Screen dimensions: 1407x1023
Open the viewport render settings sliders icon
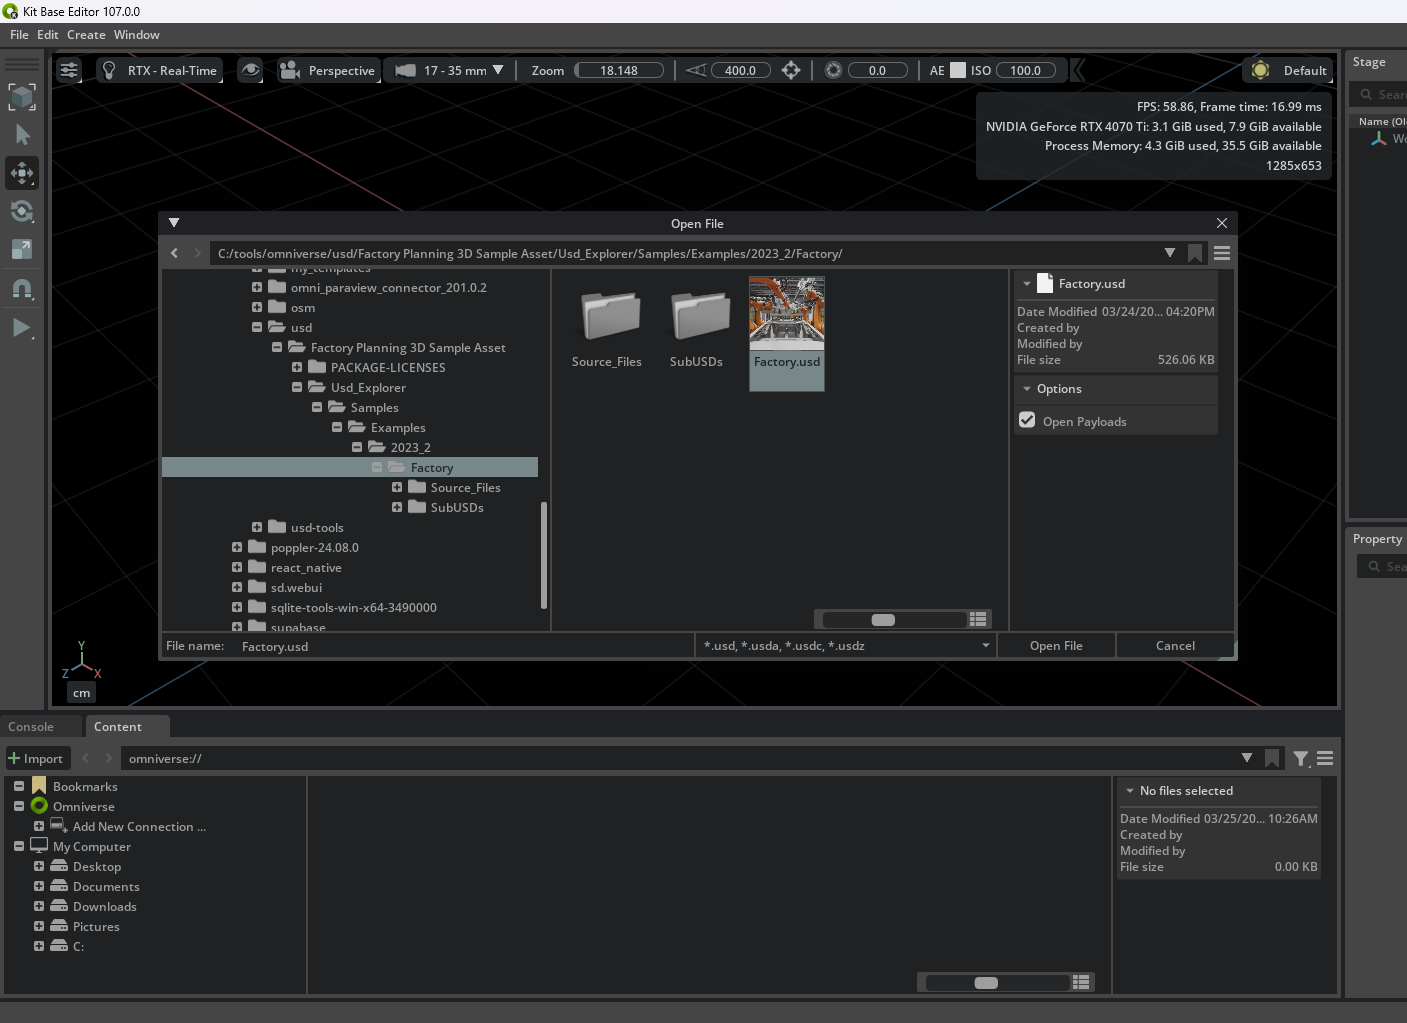tap(68, 70)
